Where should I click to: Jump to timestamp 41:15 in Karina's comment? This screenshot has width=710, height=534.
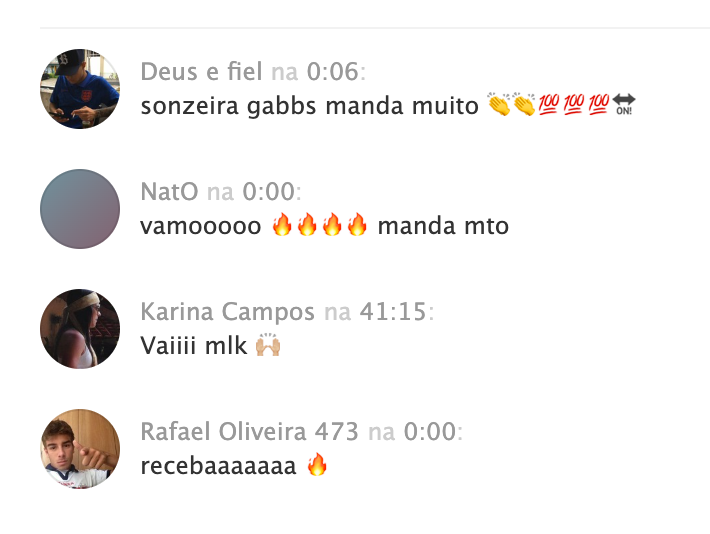tap(393, 312)
